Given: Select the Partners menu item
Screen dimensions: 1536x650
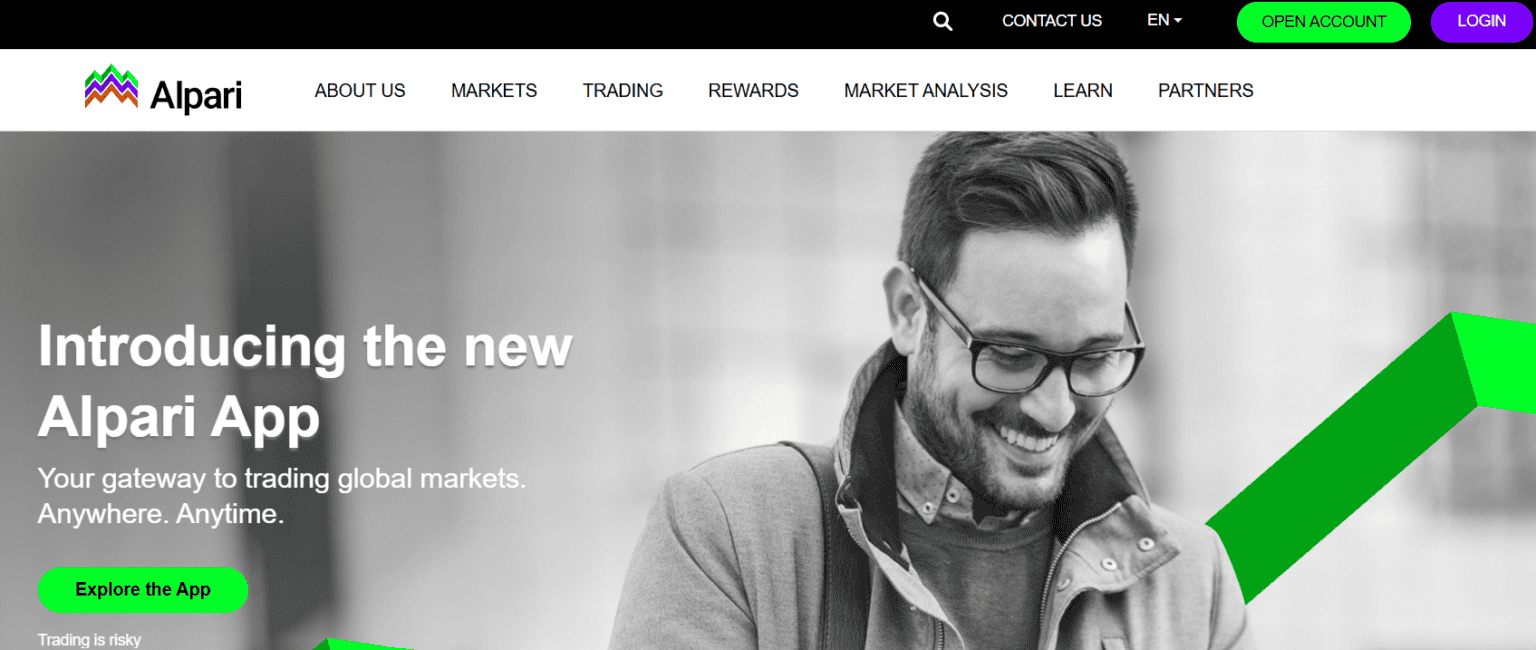Looking at the screenshot, I should coord(1206,90).
